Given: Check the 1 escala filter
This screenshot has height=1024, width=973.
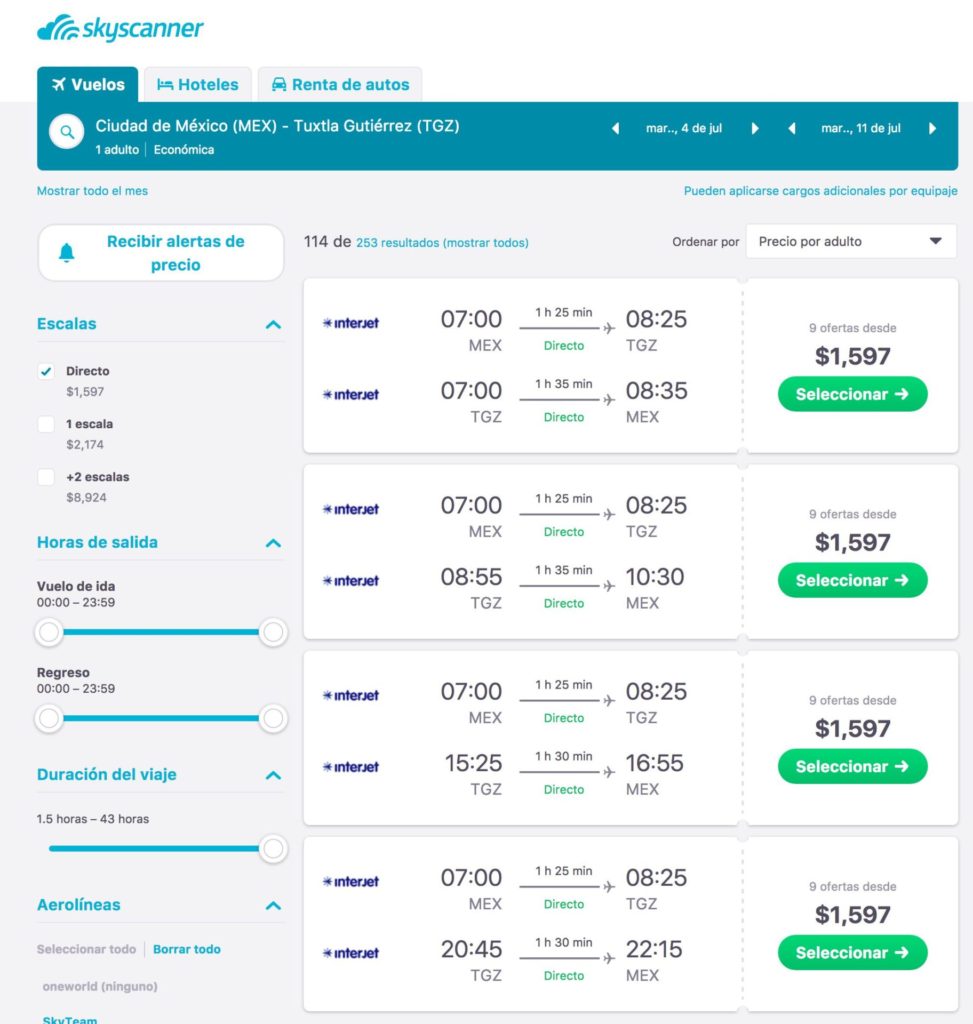Looking at the screenshot, I should (x=46, y=424).
